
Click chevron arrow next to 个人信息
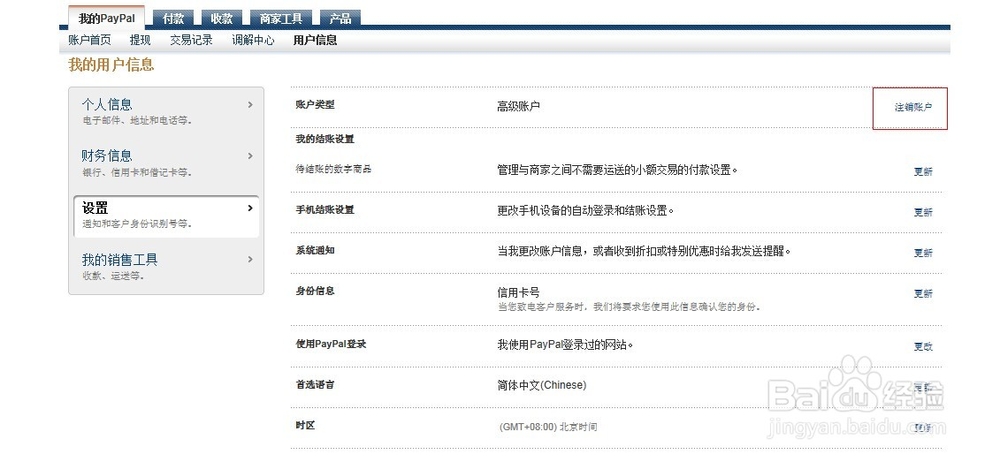point(250,105)
